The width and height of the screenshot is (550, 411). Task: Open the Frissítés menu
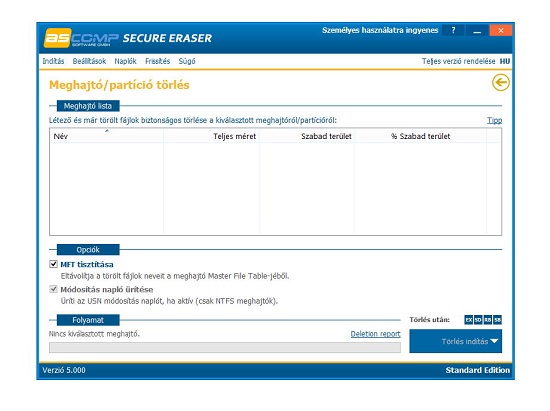[x=157, y=61]
